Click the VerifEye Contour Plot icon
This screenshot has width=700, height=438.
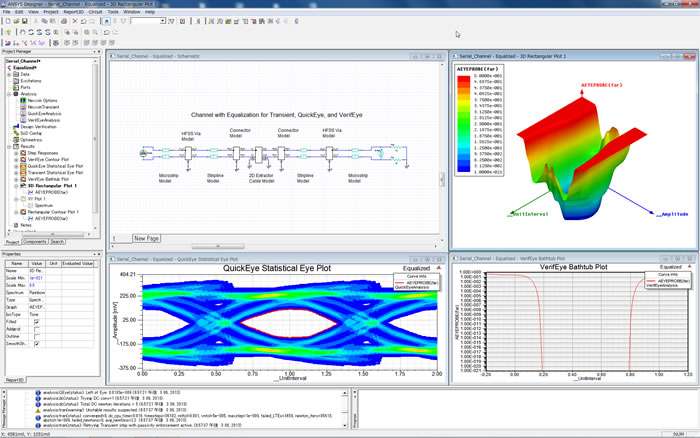[x=23, y=159]
